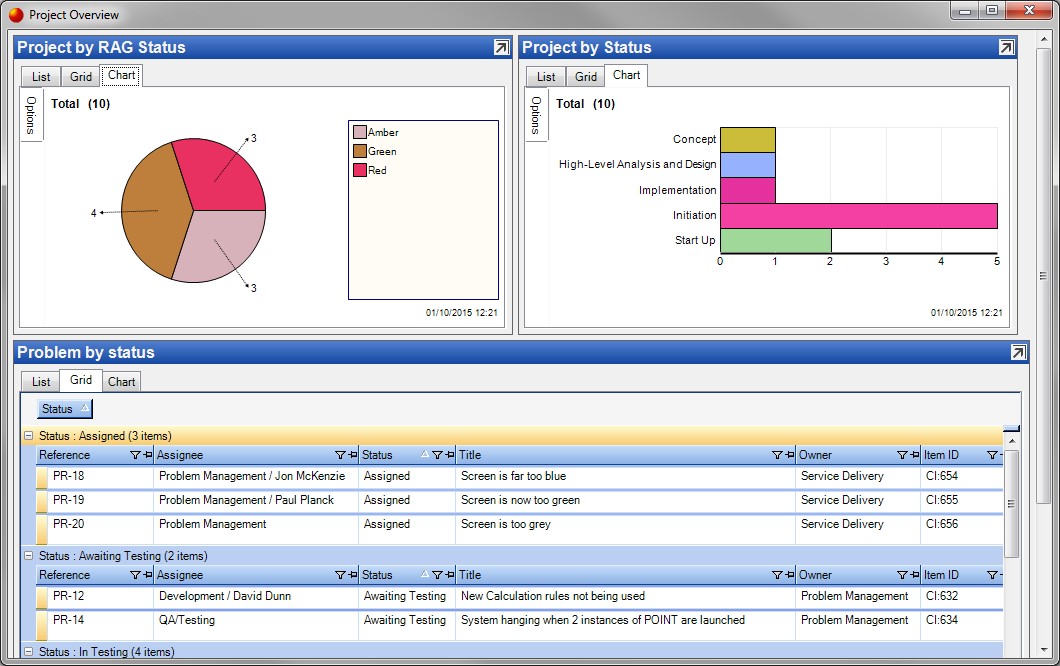The image size is (1060, 666).
Task: Select the PR-14 row reference
Action: coord(68,619)
